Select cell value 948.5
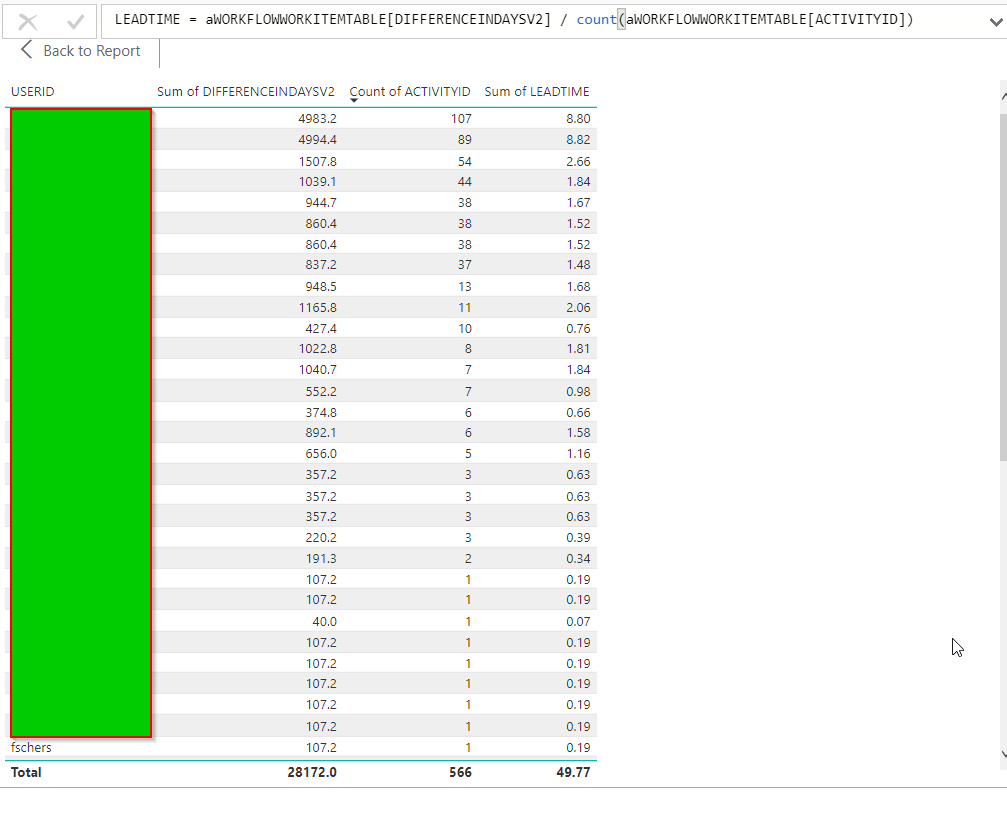 click(321, 286)
